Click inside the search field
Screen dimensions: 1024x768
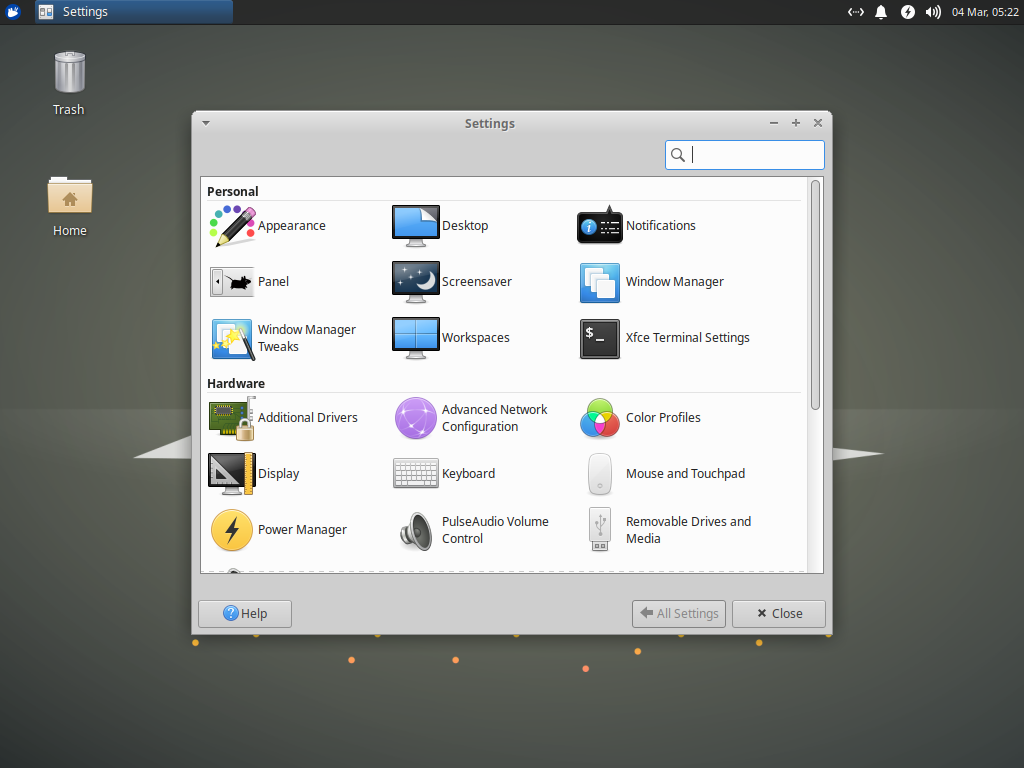coord(750,154)
